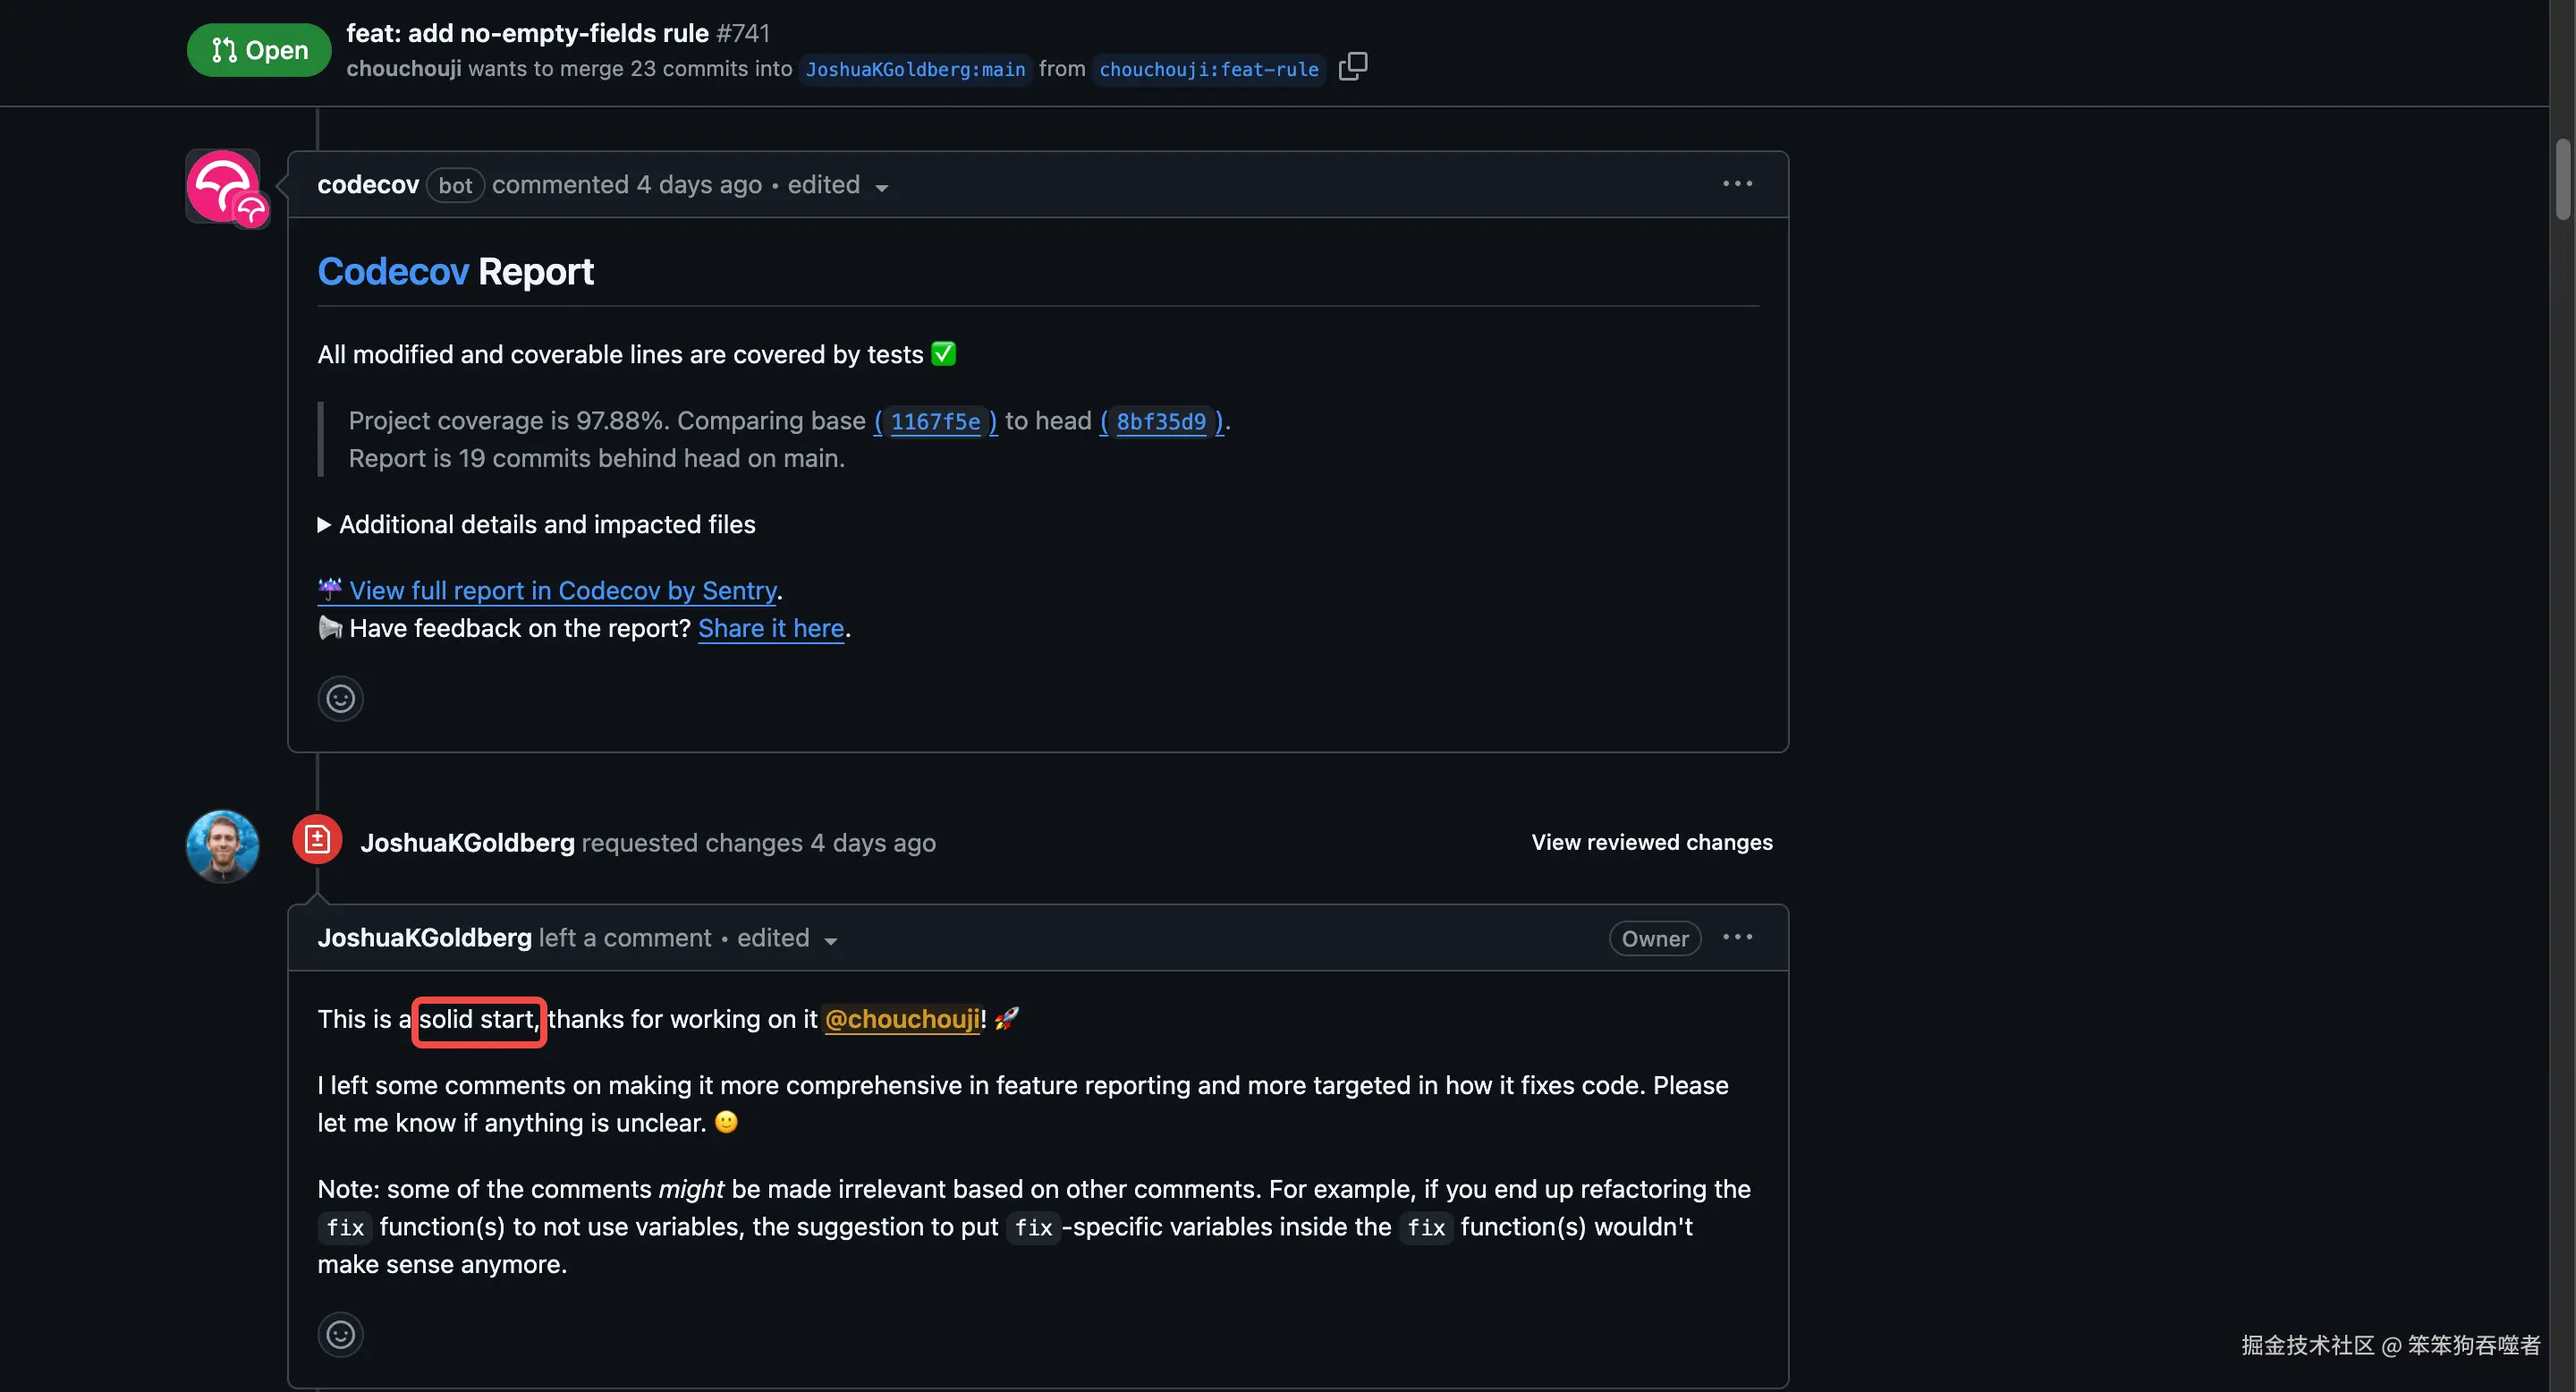Screen dimensions: 2576x1392
Task: Open base commit 1167f5e link
Action: pos(935,421)
